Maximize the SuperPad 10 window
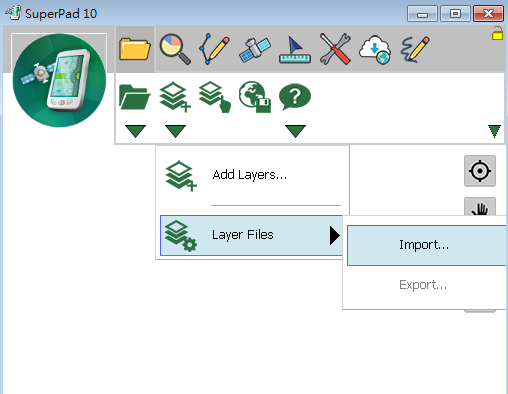 (x=455, y=14)
